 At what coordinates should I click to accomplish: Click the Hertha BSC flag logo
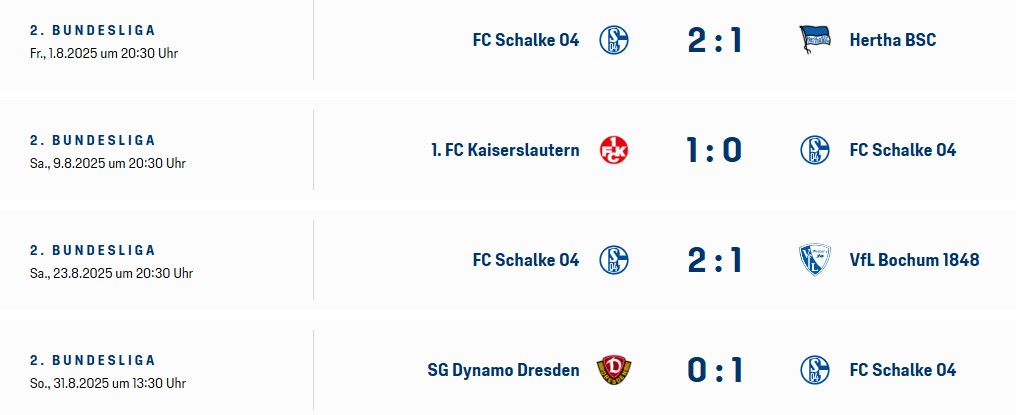[x=814, y=40]
